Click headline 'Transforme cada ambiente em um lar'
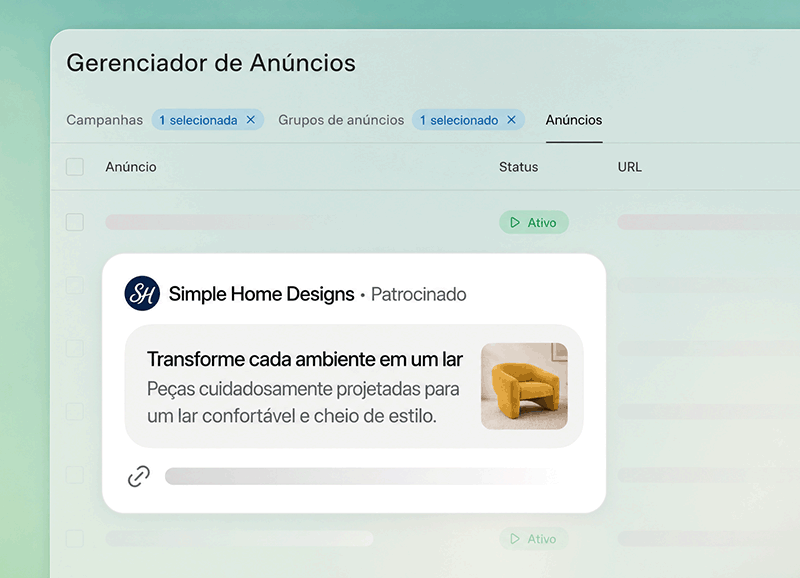 (305, 359)
